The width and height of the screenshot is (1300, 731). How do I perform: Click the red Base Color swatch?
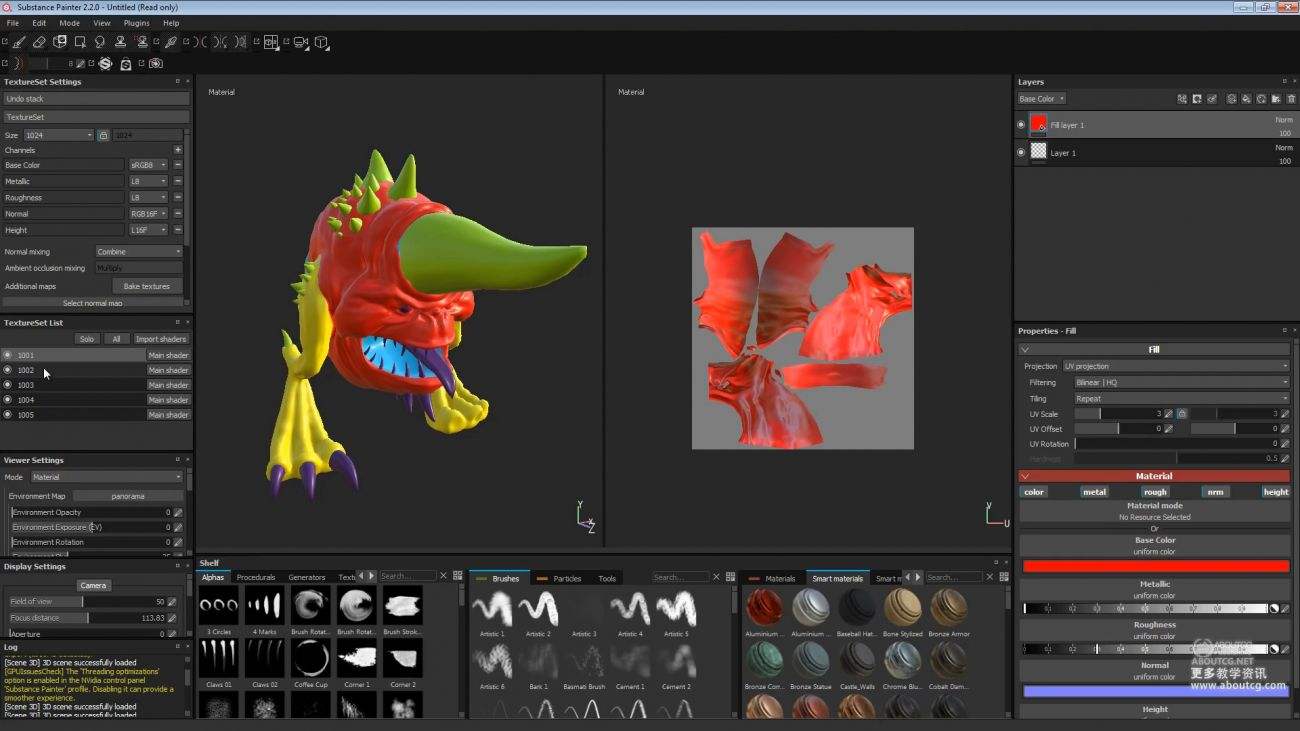(1155, 565)
